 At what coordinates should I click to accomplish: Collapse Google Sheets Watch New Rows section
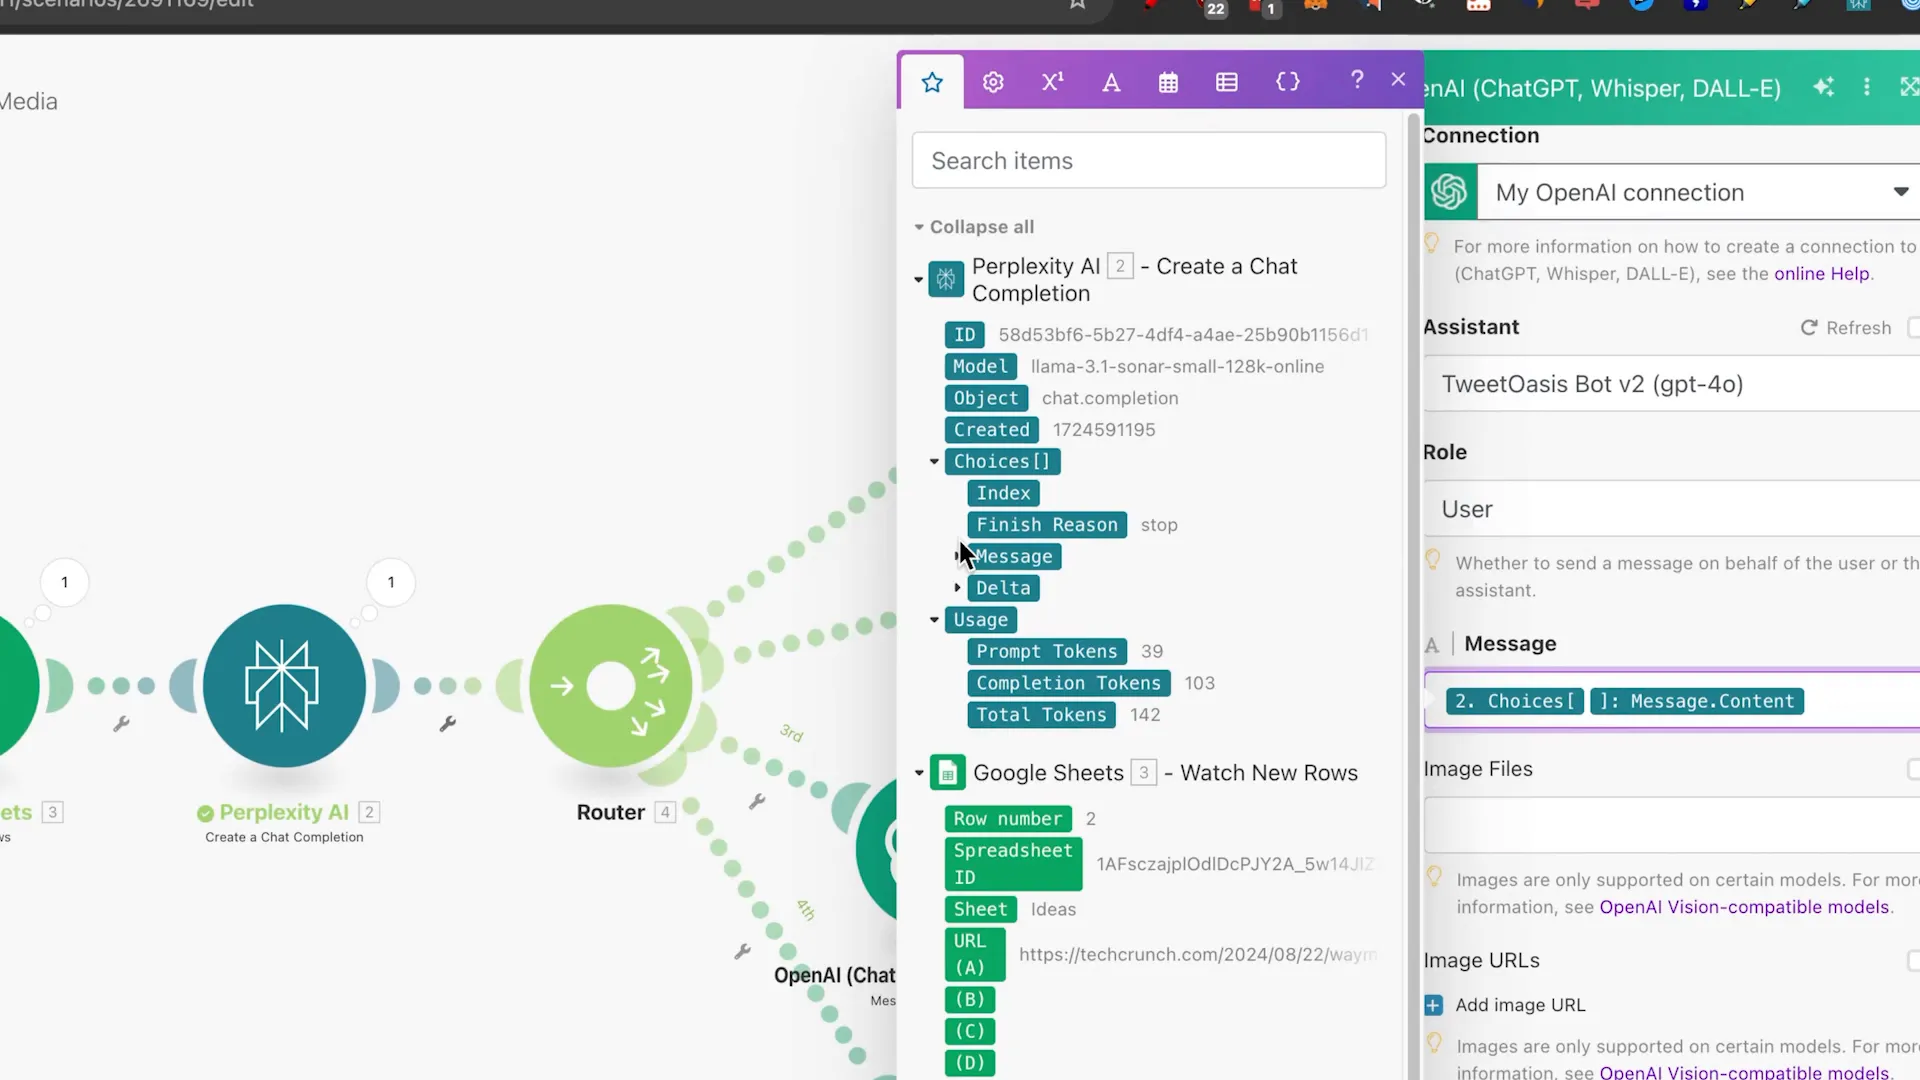click(x=918, y=773)
